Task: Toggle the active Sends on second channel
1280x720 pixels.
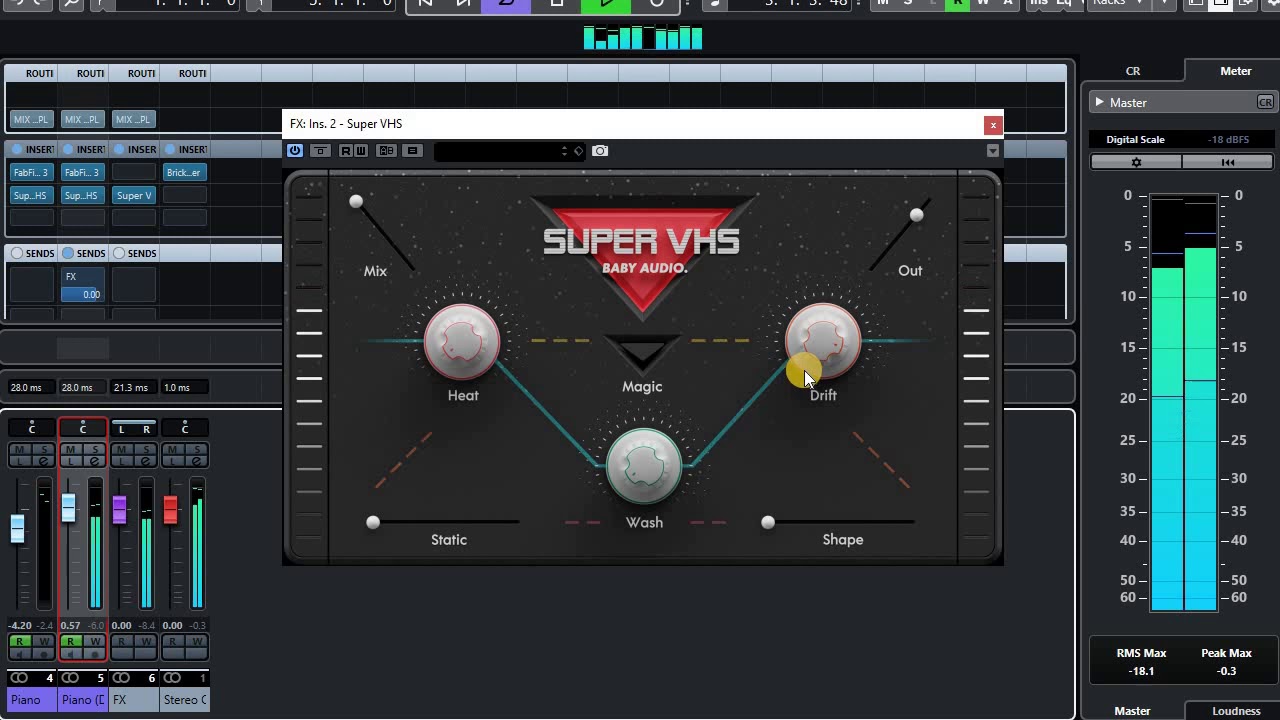Action: [68, 253]
